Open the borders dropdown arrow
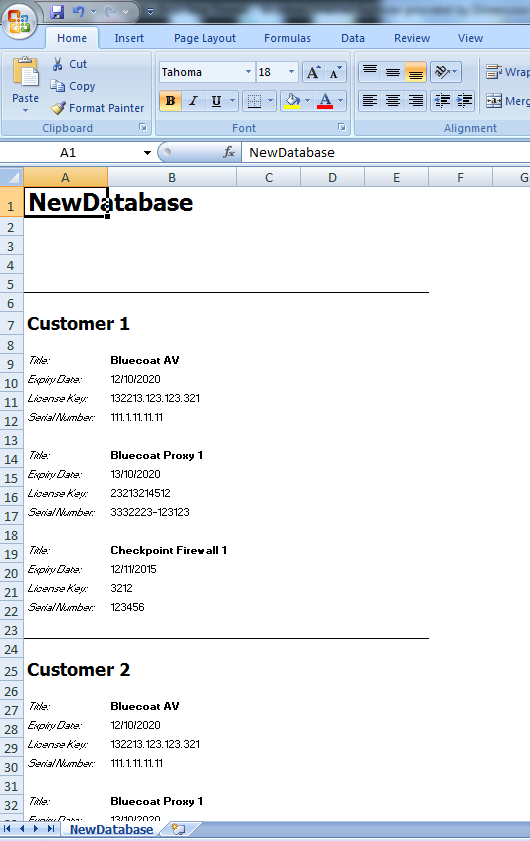 (x=270, y=100)
